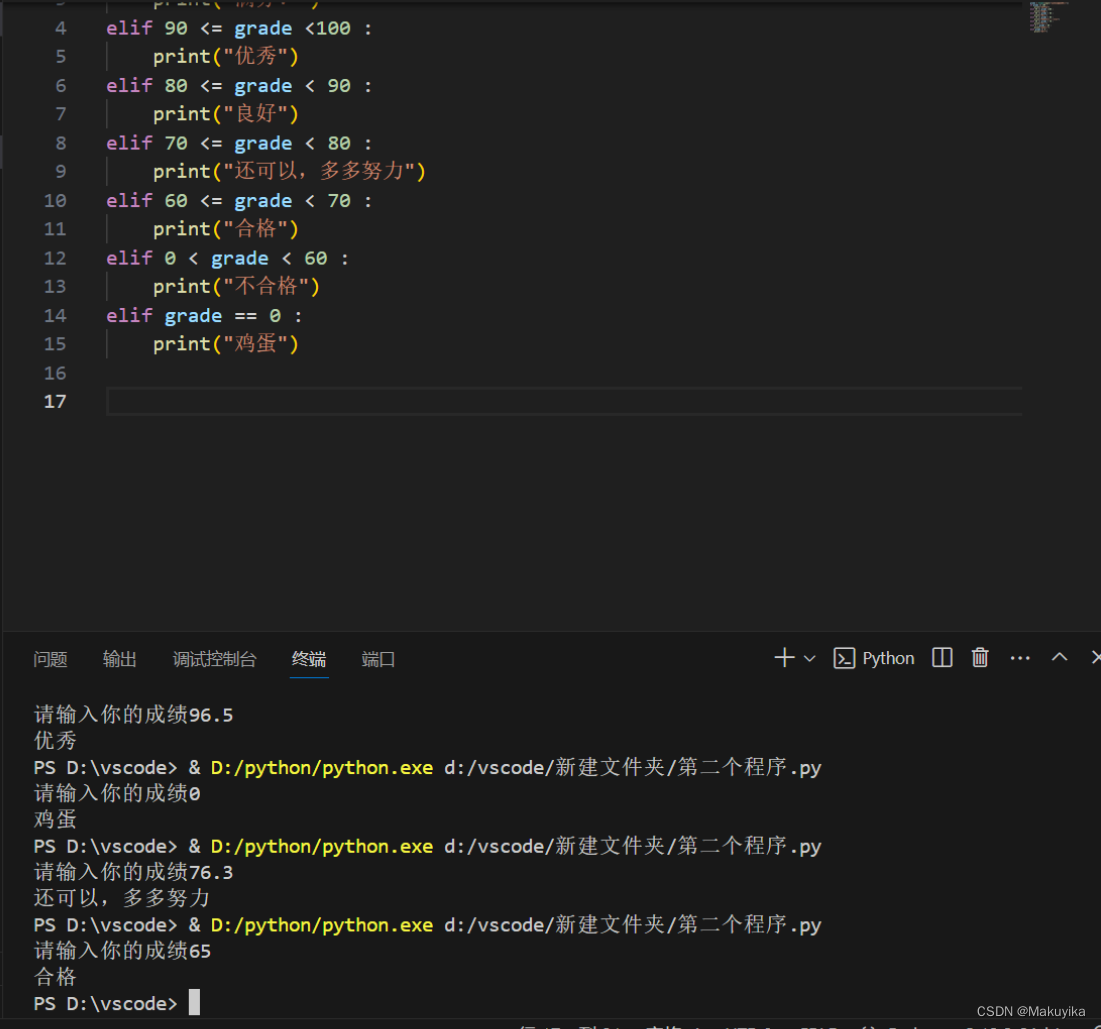
Task: Select the Python terminal shell icon
Action: coord(845,658)
